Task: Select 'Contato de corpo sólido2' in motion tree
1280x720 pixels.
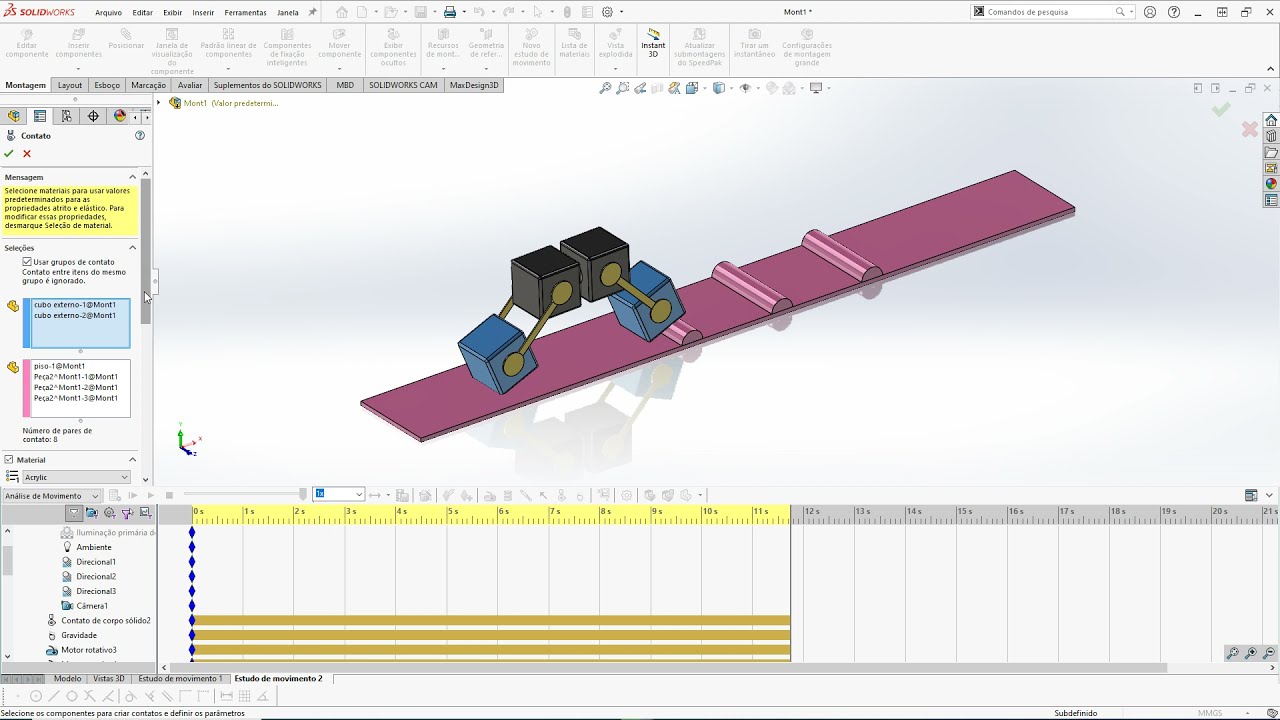Action: click(x=106, y=621)
